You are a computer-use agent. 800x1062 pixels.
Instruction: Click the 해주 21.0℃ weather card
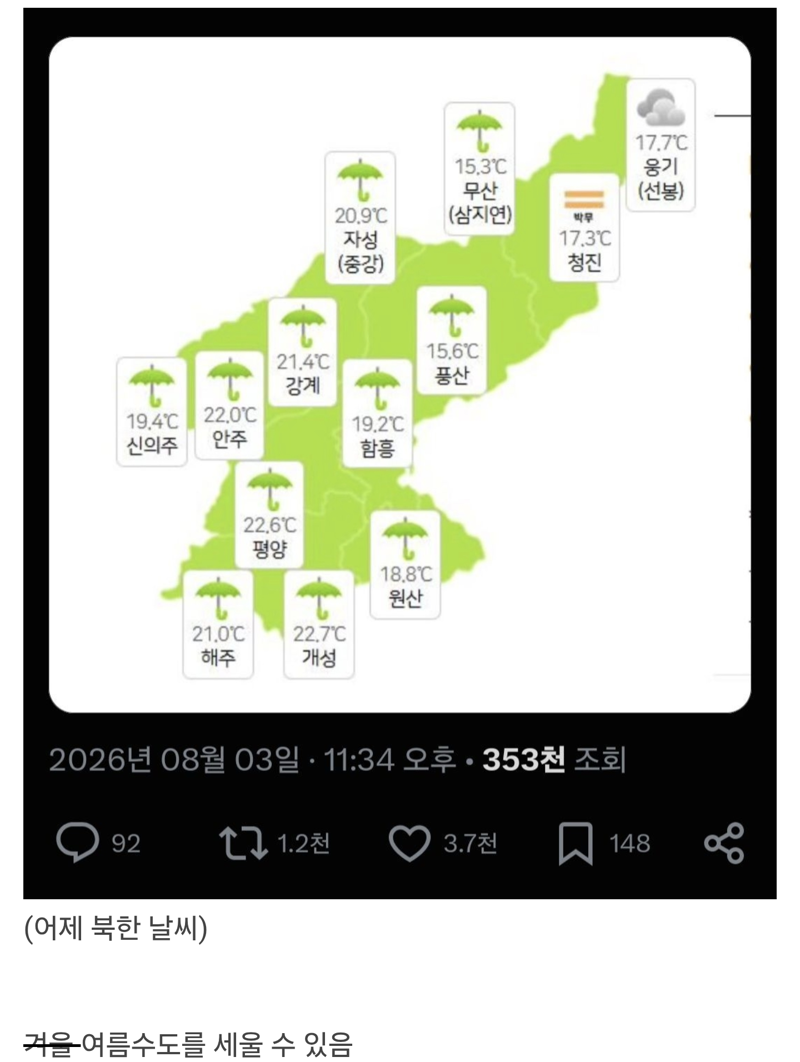[x=218, y=624]
